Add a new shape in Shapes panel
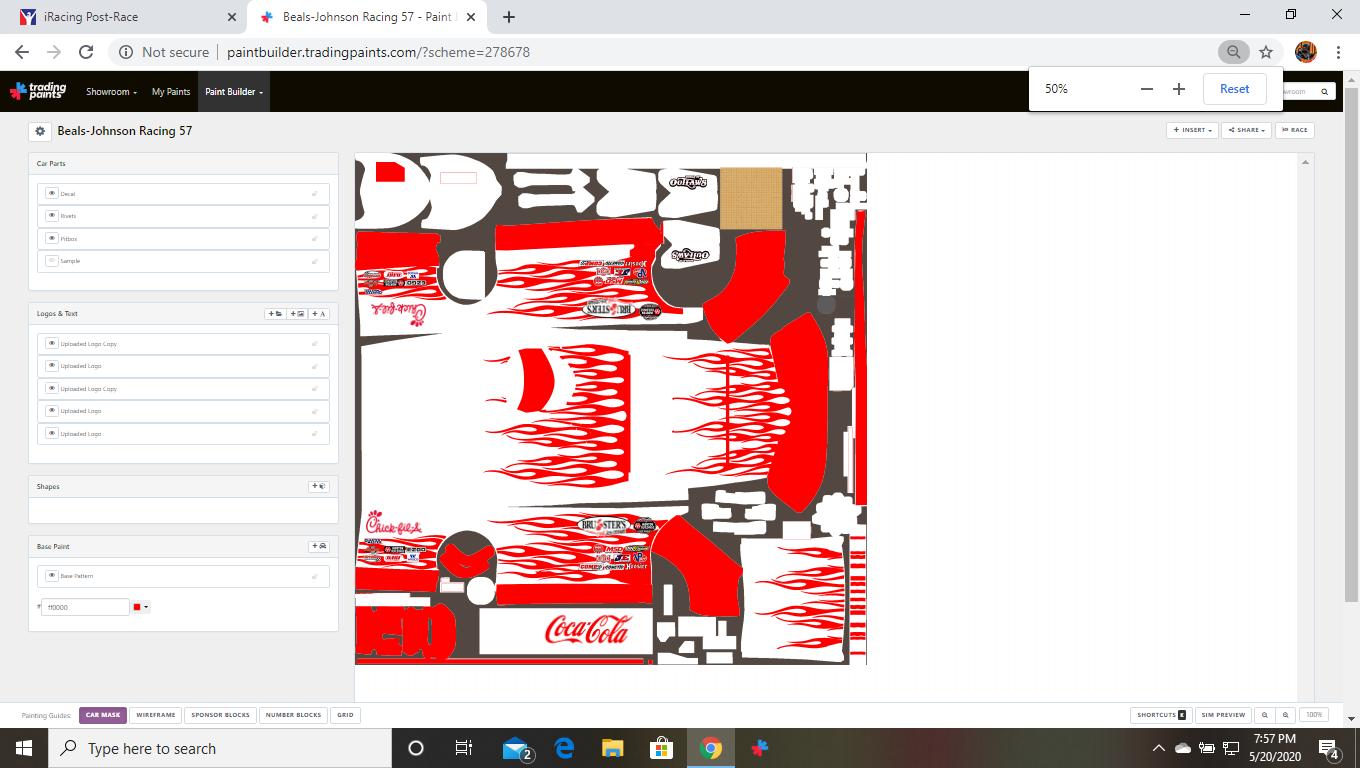This screenshot has width=1360, height=768. point(319,487)
